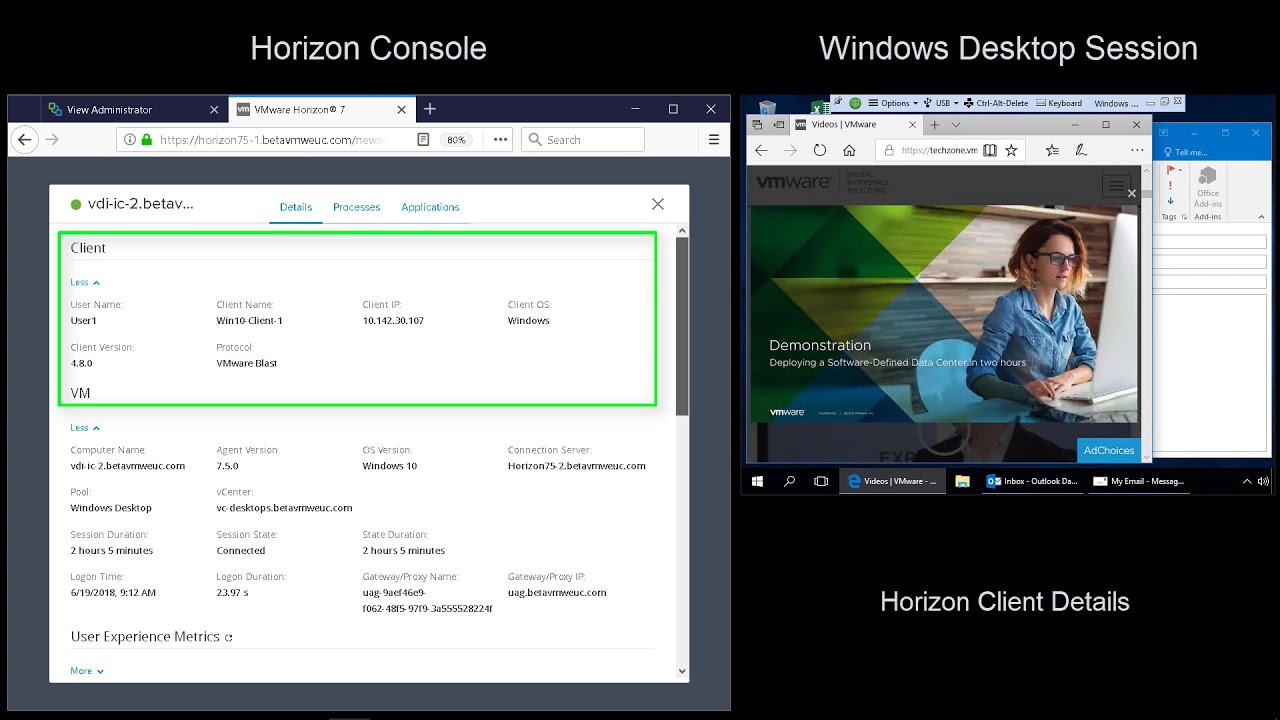The image size is (1280, 720).
Task: Click the Edge home button
Action: 849,150
